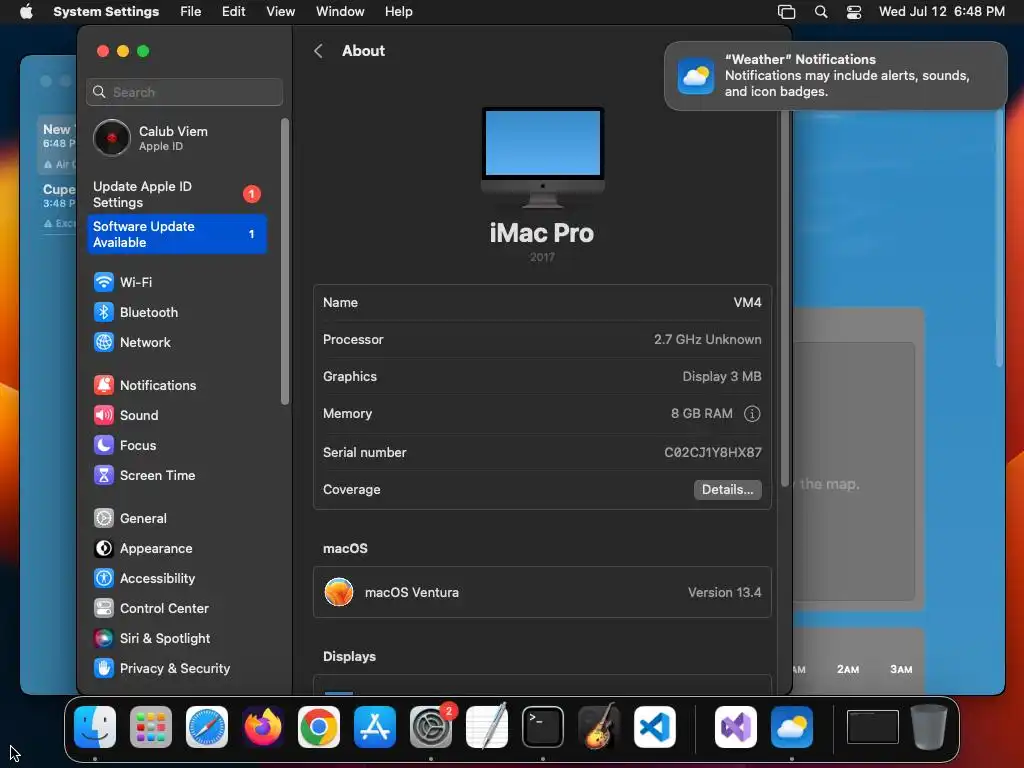Viewport: 1024px width, 768px height.
Task: Open Appearance settings in sidebar
Action: click(x=176, y=549)
